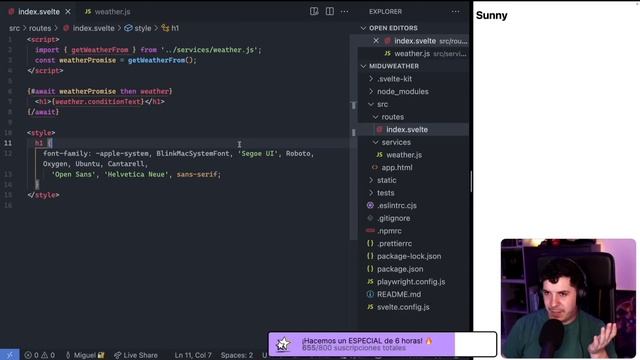This screenshot has width=640, height=360.
Task: Click line number 11 in gutter
Action: [x=8, y=143]
